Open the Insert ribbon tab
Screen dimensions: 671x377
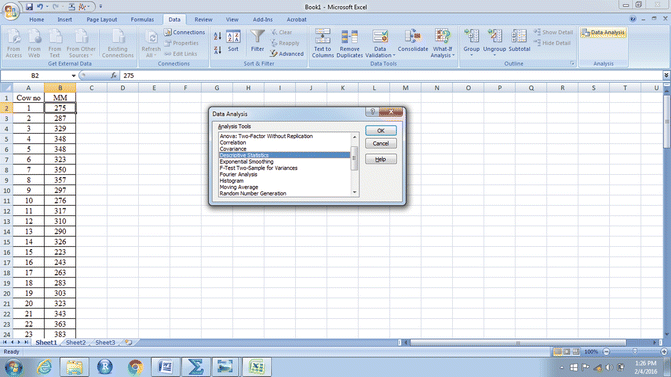(x=65, y=20)
